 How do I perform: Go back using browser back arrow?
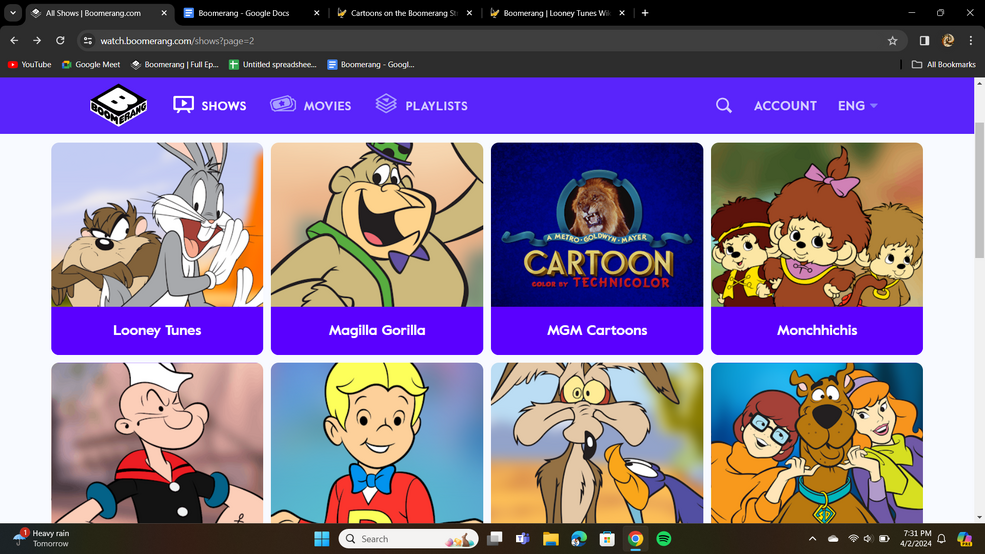[14, 40]
